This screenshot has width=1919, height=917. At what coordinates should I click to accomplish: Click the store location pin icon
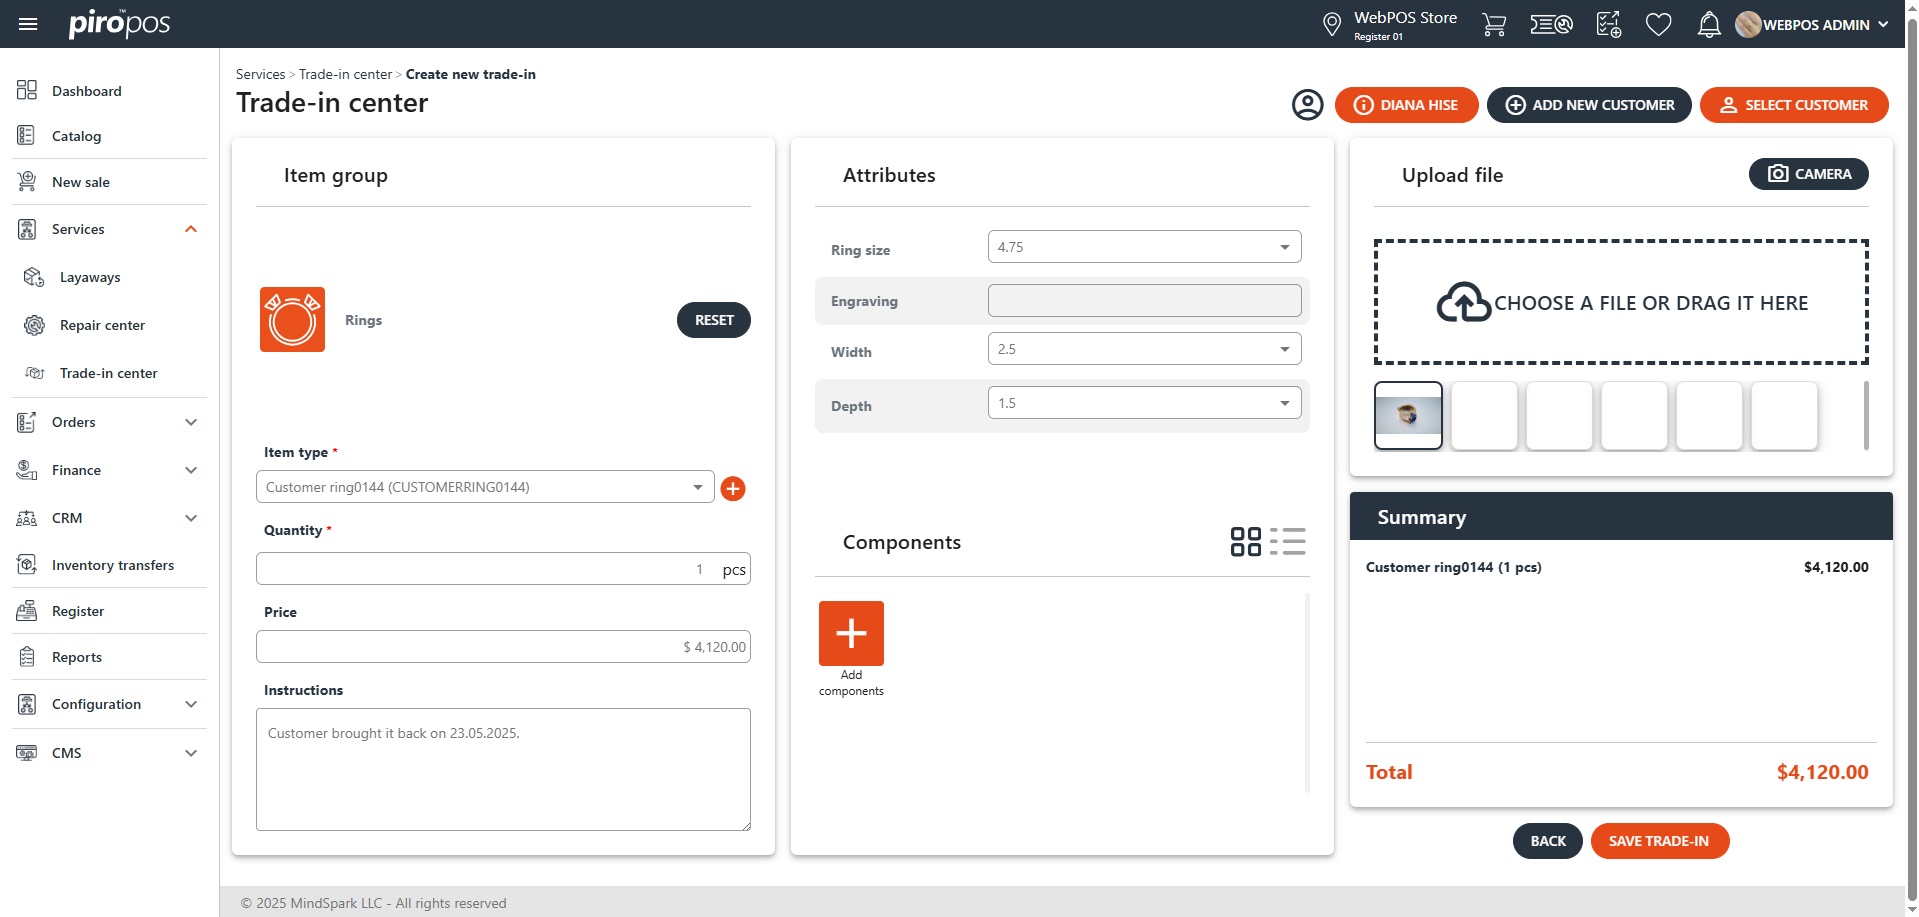[x=1331, y=25]
